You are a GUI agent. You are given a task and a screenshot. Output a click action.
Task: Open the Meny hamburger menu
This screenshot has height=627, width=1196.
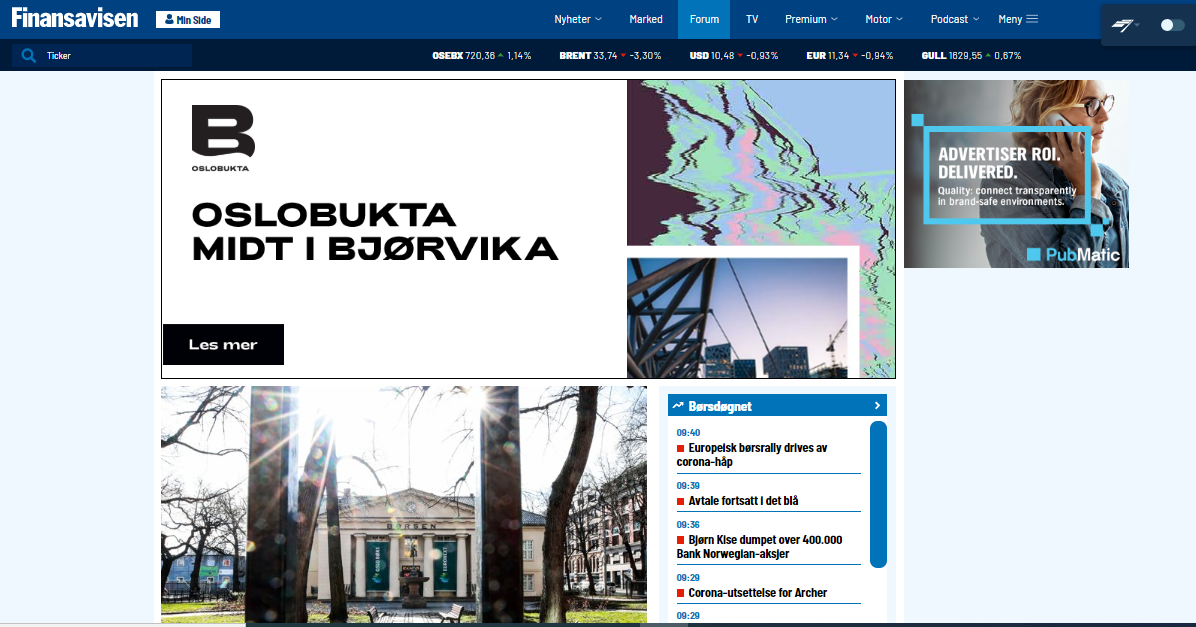tap(1018, 19)
